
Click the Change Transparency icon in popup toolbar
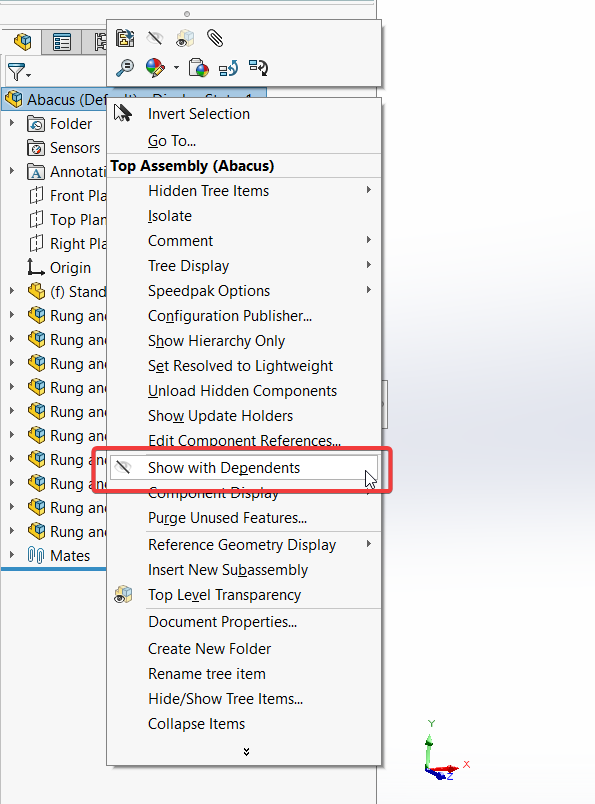[x=185, y=38]
